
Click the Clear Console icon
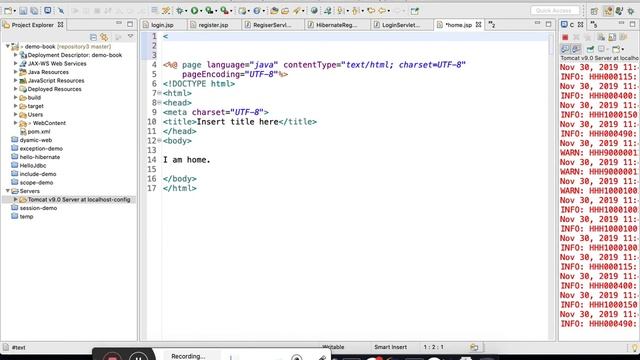[601, 38]
